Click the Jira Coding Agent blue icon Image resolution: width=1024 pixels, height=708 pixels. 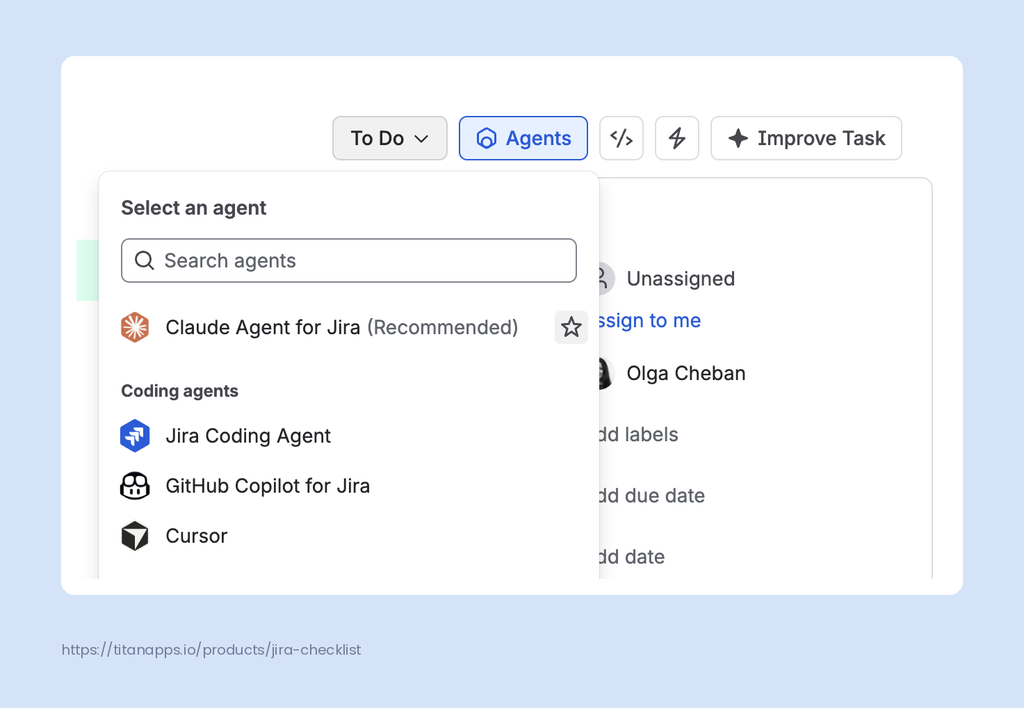[135, 436]
